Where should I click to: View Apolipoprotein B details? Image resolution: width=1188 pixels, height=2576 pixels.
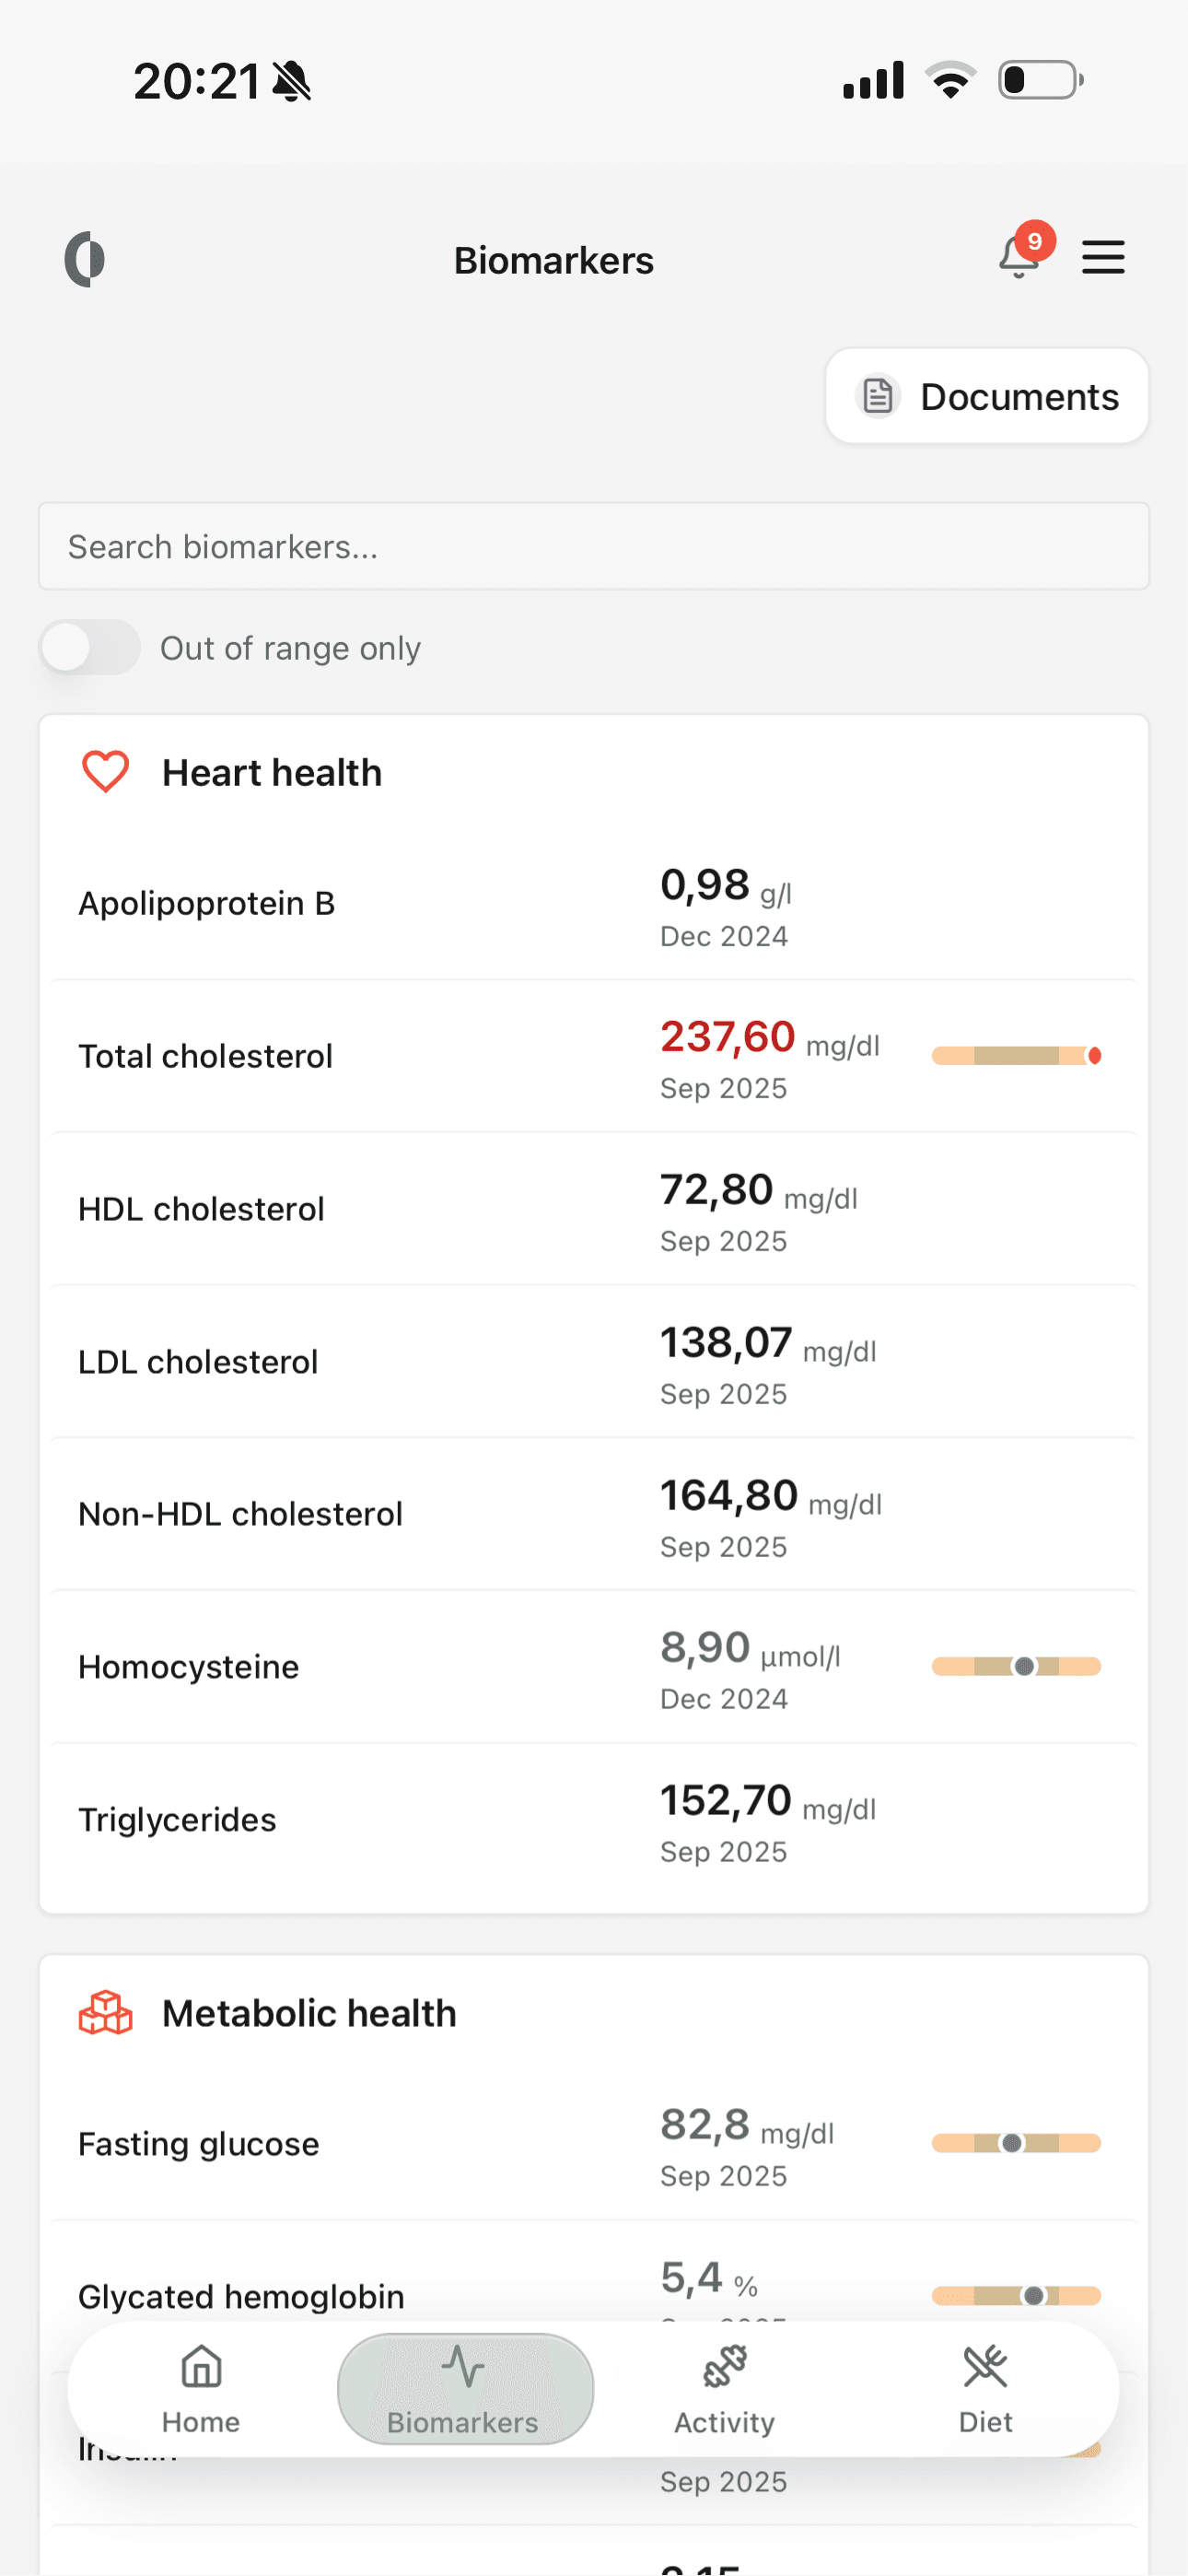pyautogui.click(x=594, y=903)
